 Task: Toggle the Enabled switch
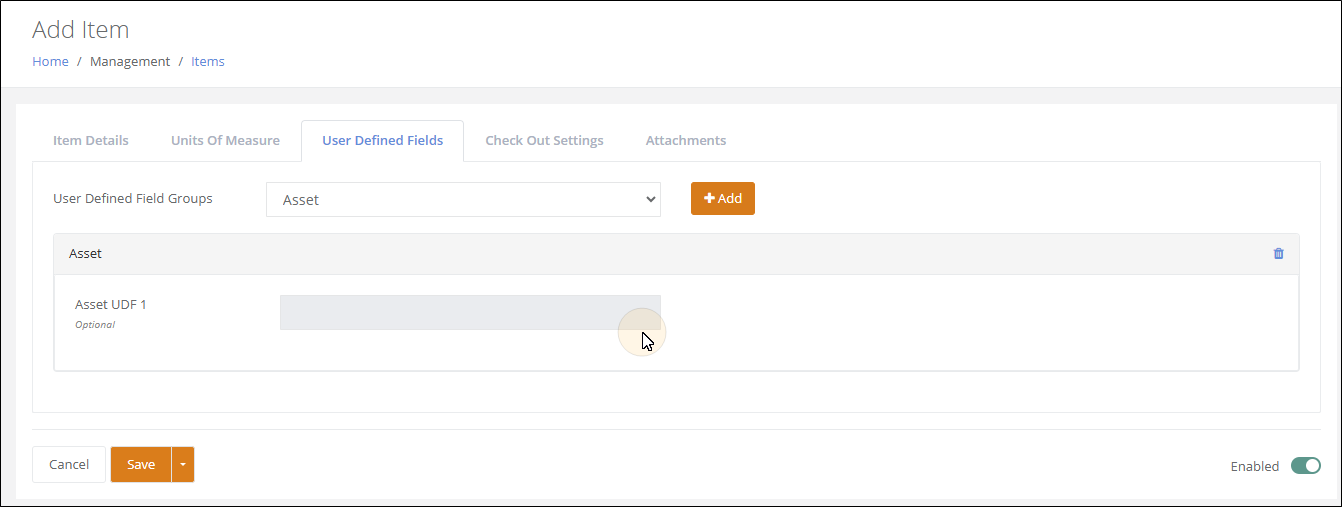1306,465
